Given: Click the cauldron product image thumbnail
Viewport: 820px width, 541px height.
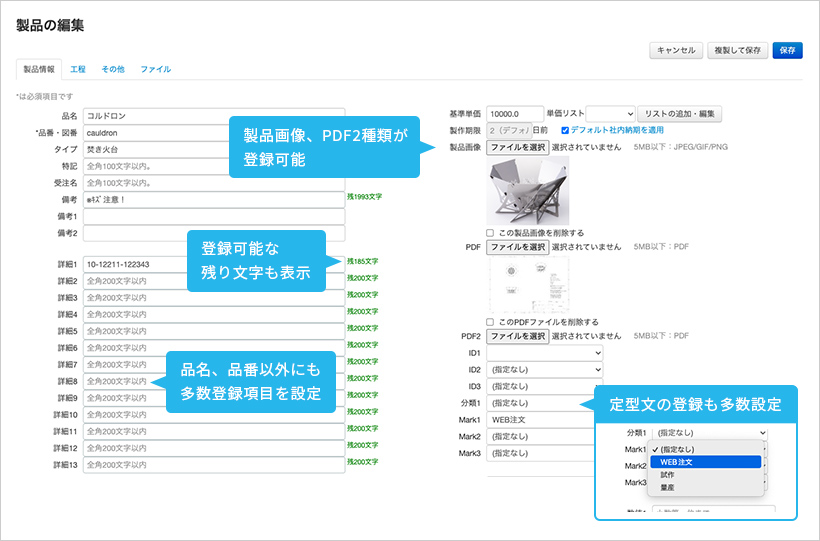Looking at the screenshot, I should (528, 190).
